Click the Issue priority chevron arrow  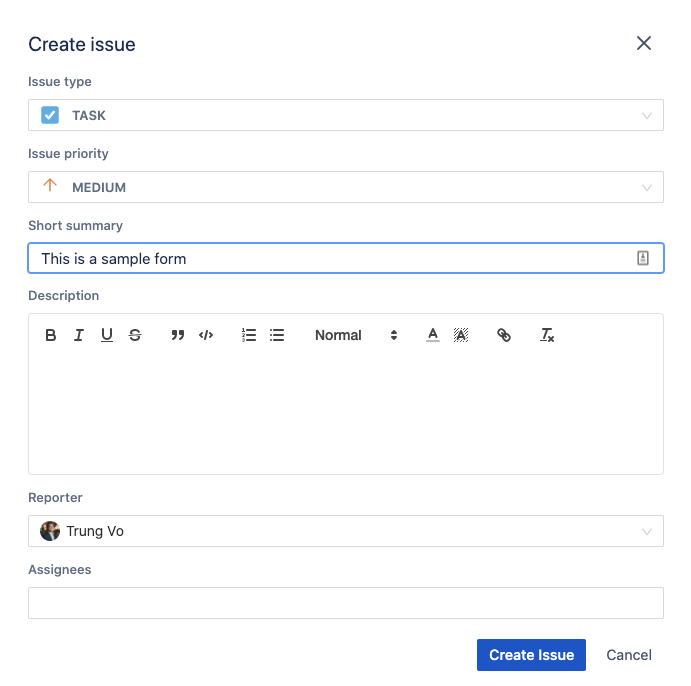tap(646, 188)
